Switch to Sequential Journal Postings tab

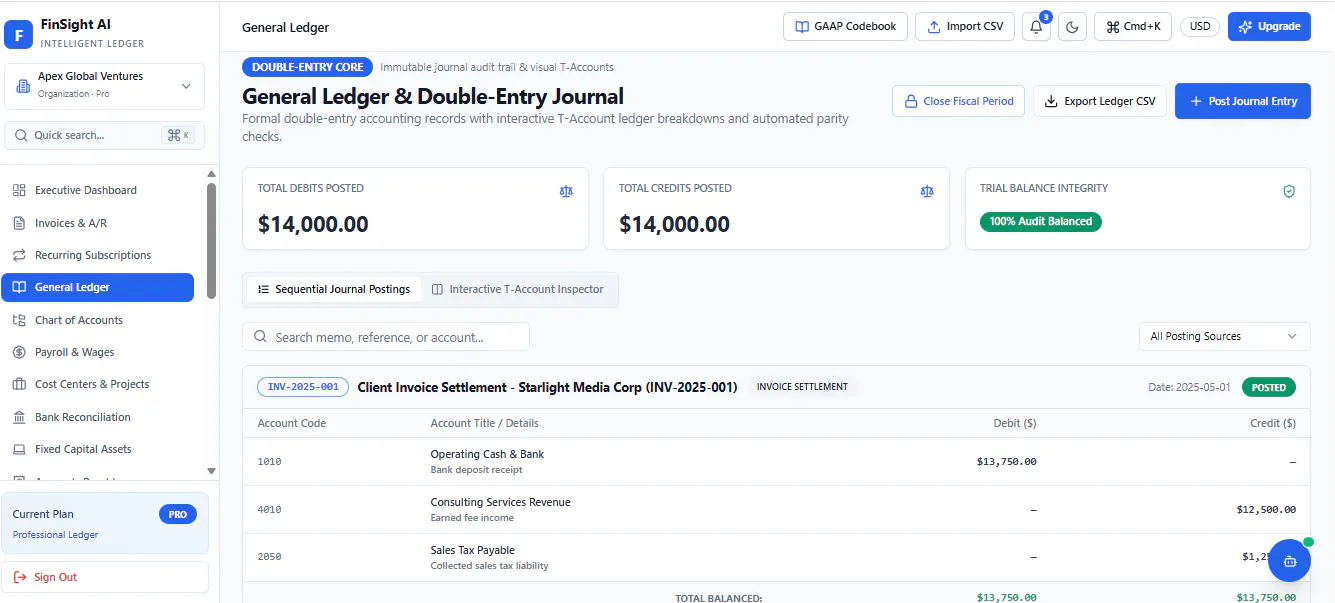pyautogui.click(x=334, y=289)
